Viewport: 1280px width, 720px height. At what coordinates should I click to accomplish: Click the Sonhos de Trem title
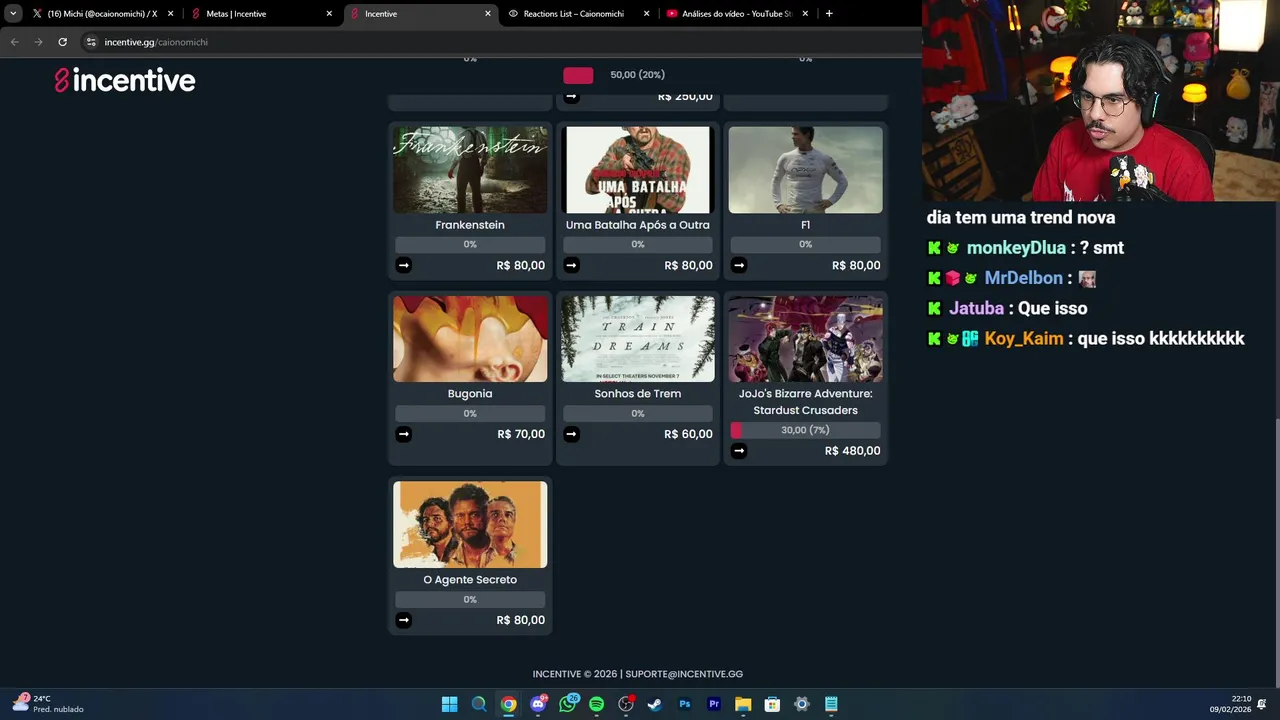638,394
